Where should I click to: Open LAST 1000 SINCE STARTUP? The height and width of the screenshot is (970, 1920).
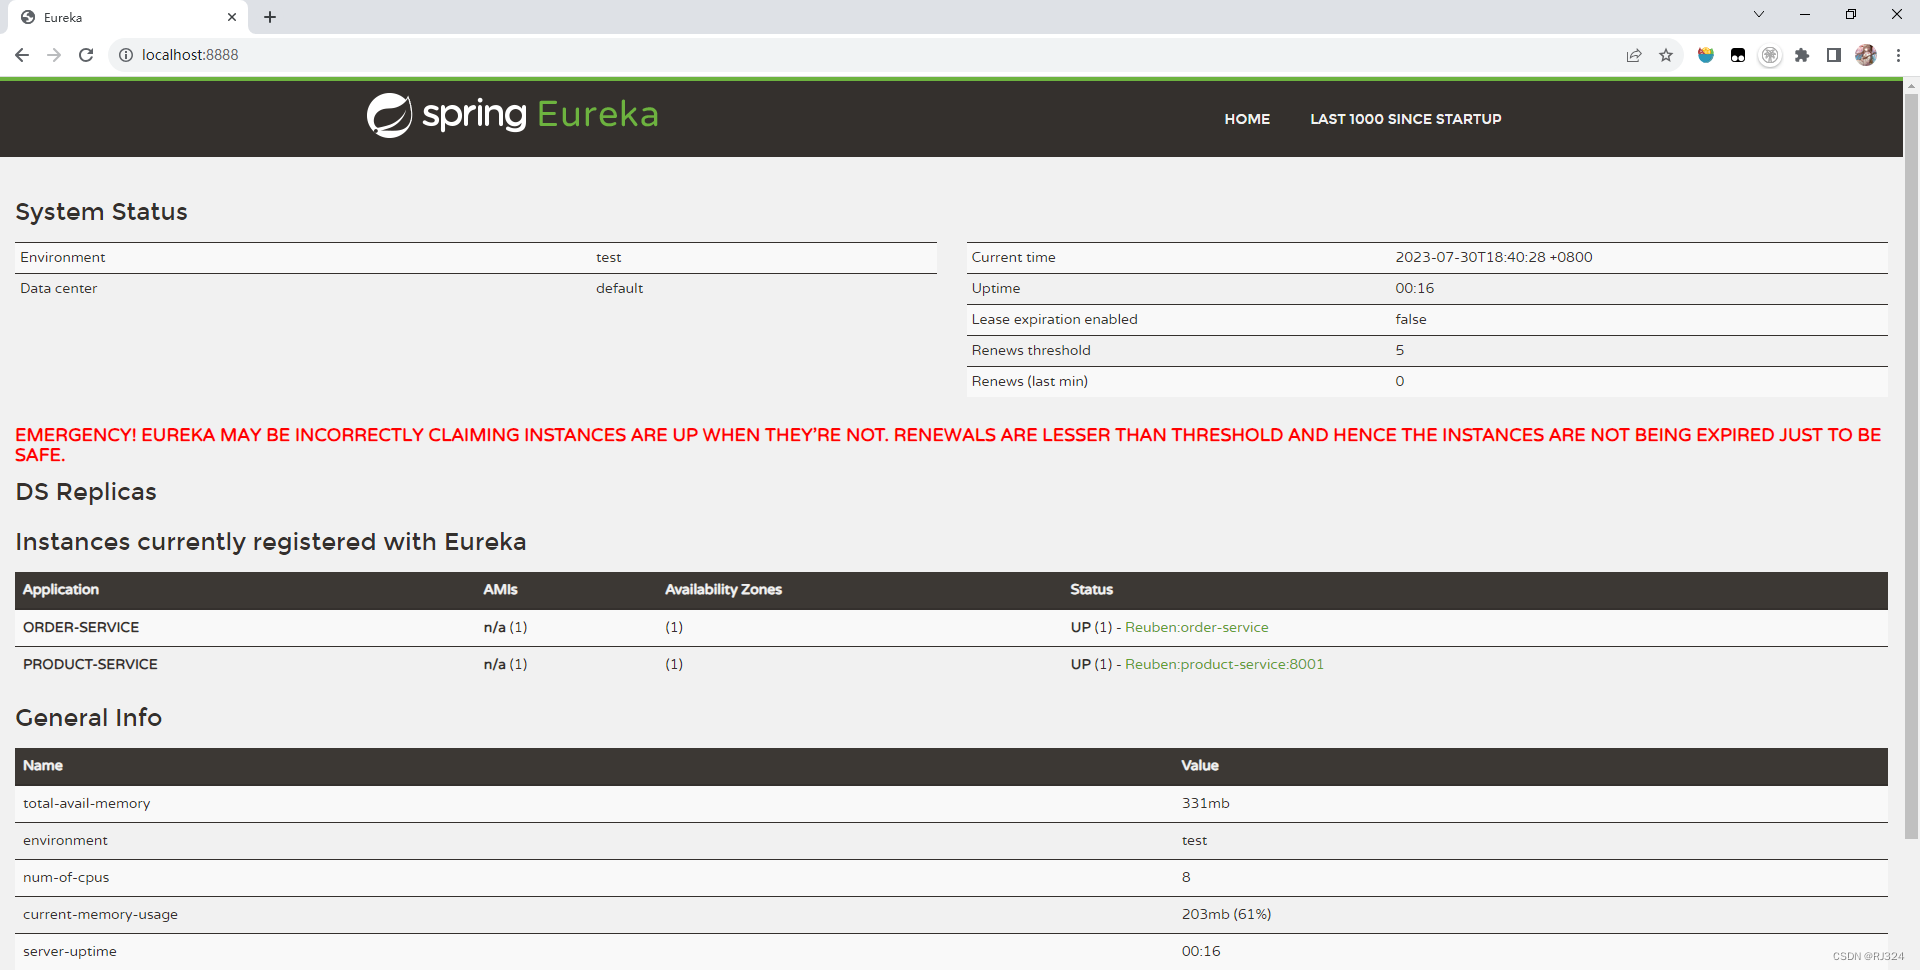1406,119
